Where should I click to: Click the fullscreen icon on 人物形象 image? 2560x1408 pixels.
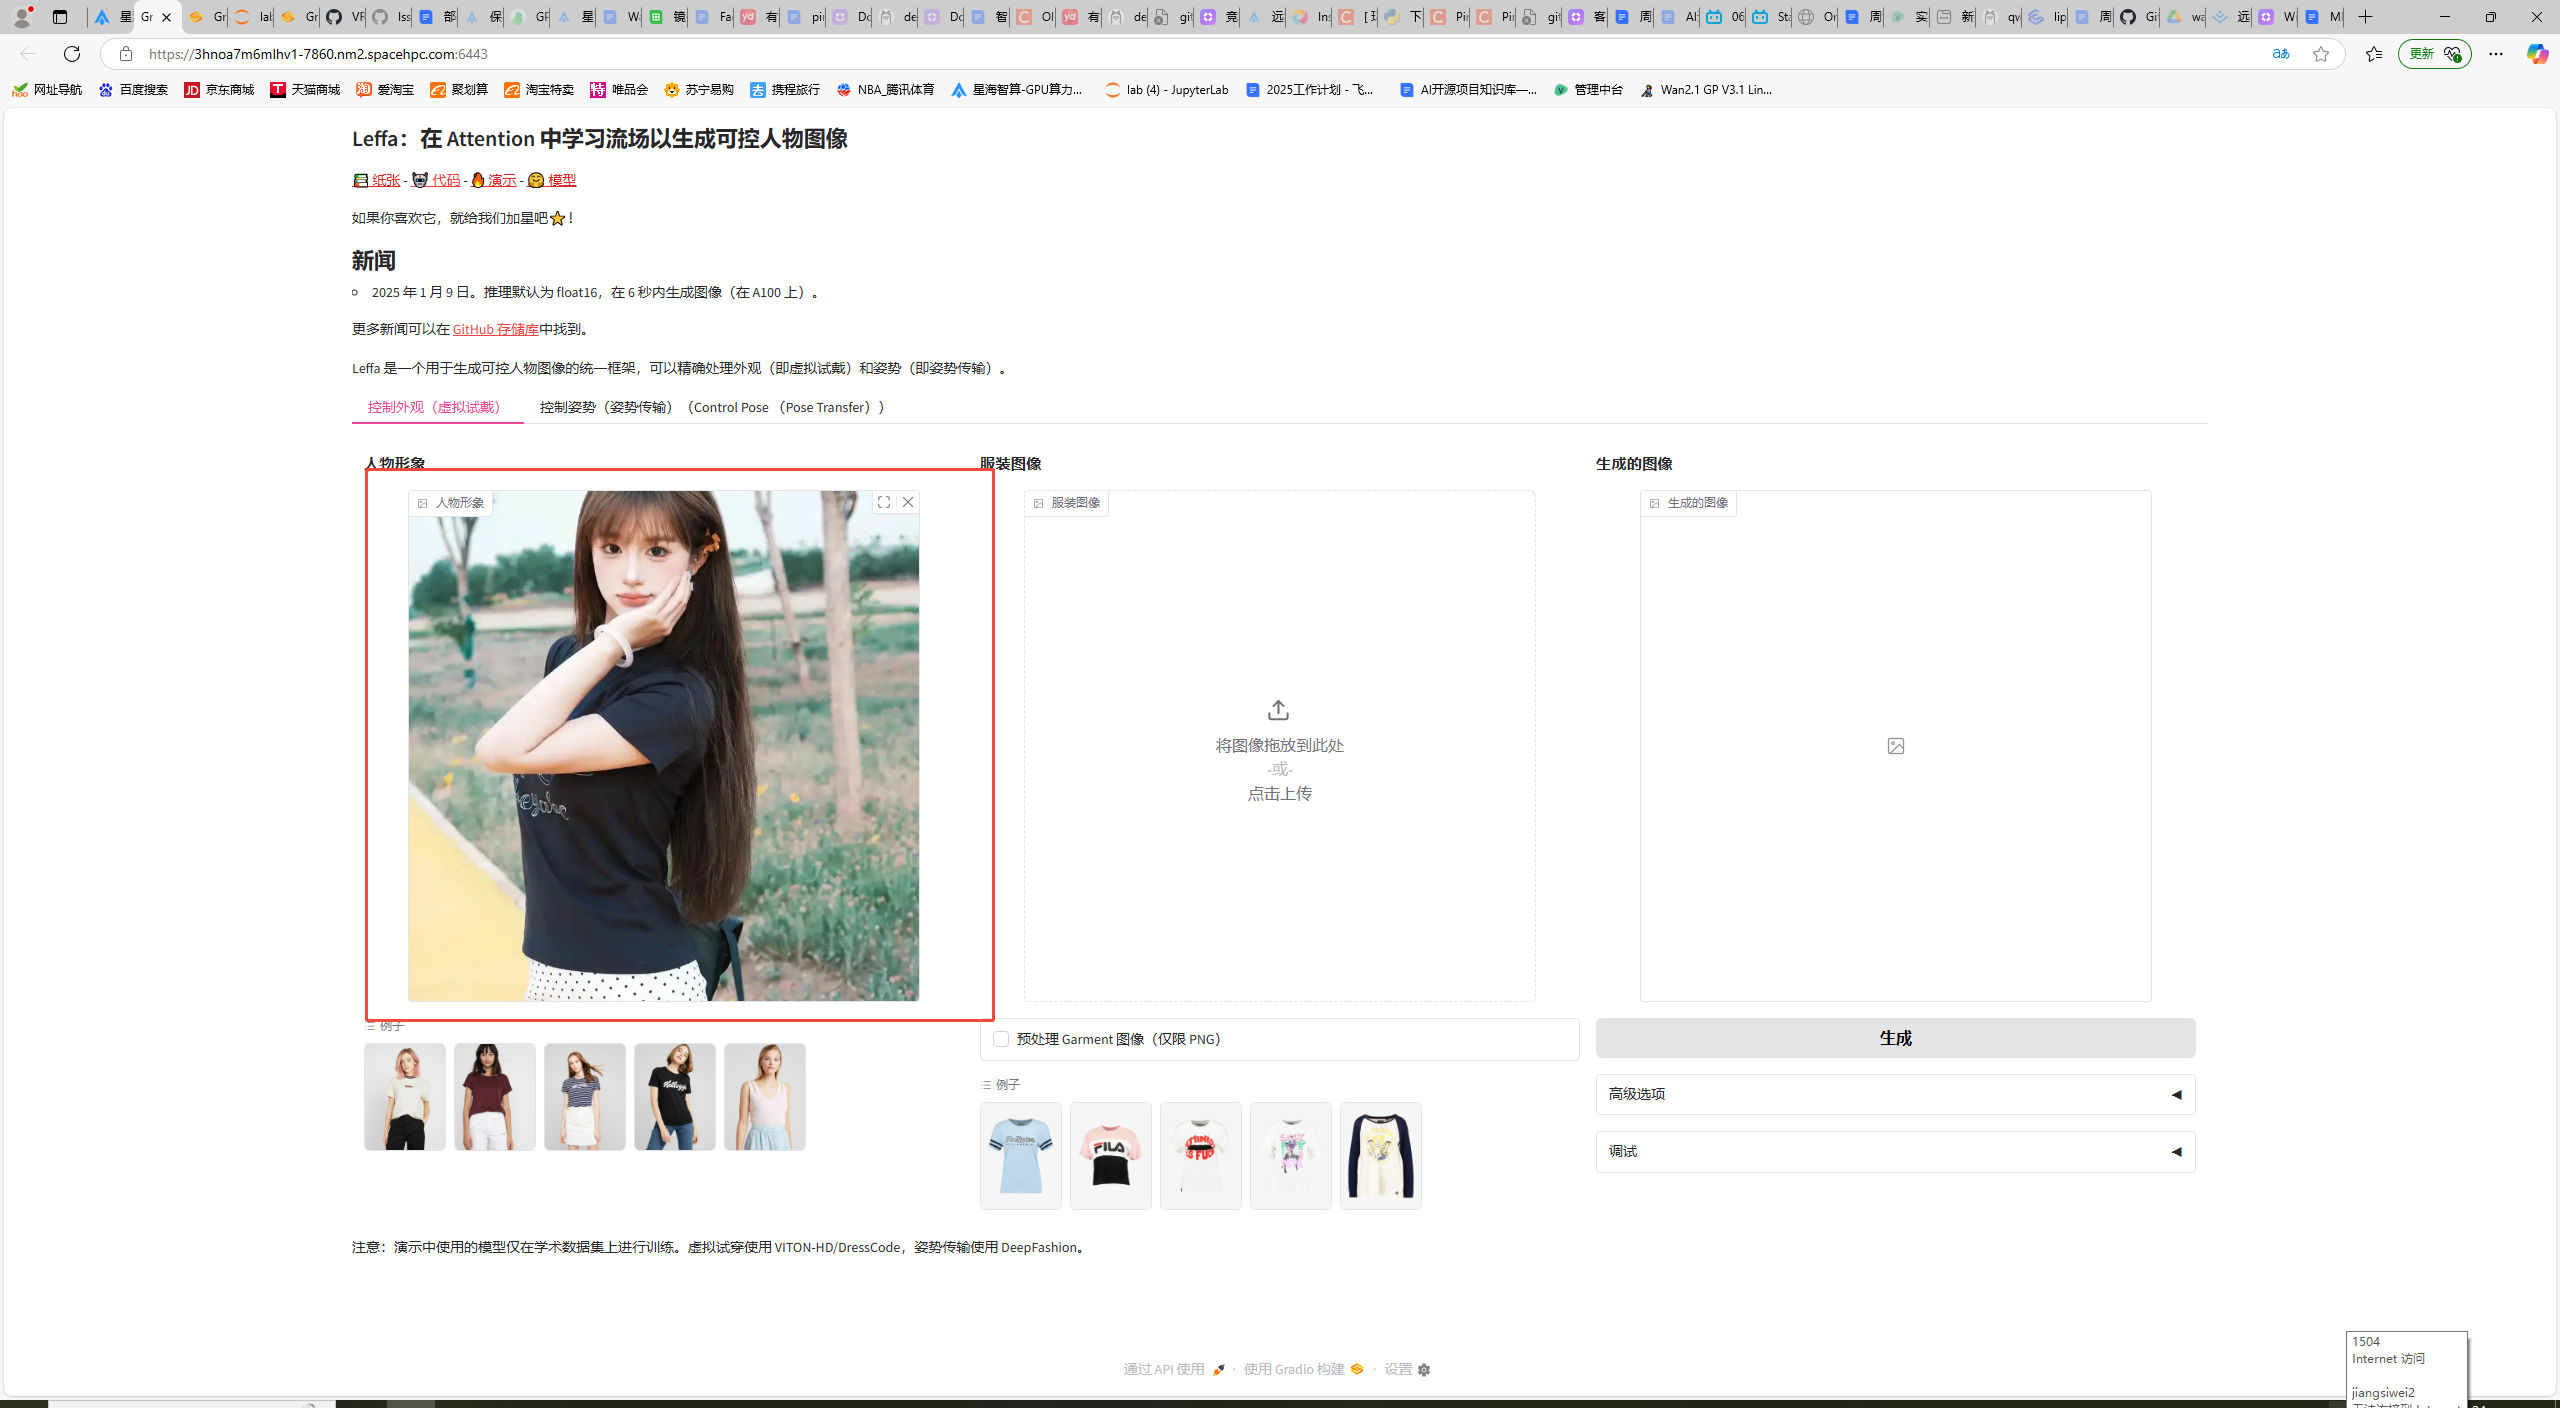pos(884,502)
